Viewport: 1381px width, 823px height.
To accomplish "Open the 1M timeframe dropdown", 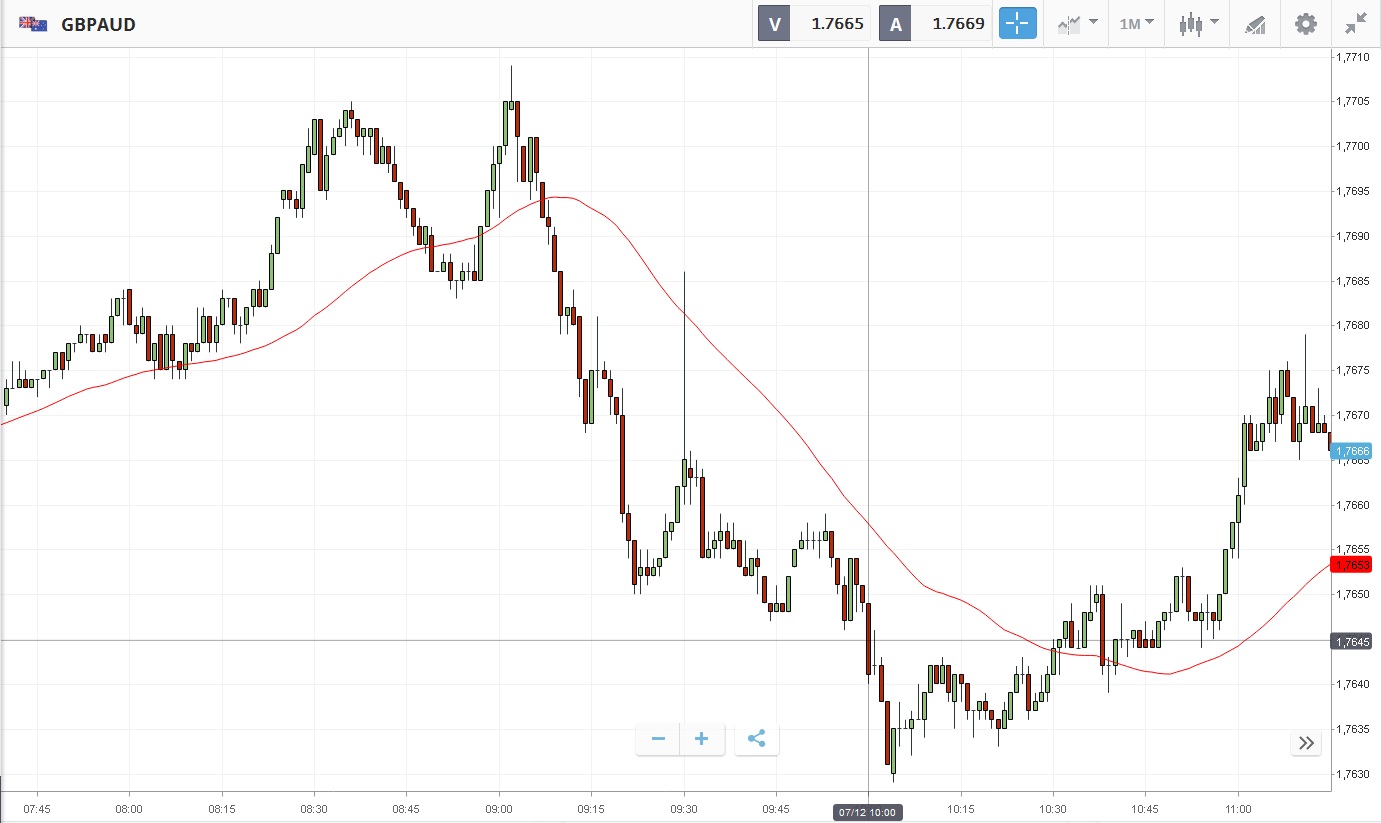I will (1136, 24).
